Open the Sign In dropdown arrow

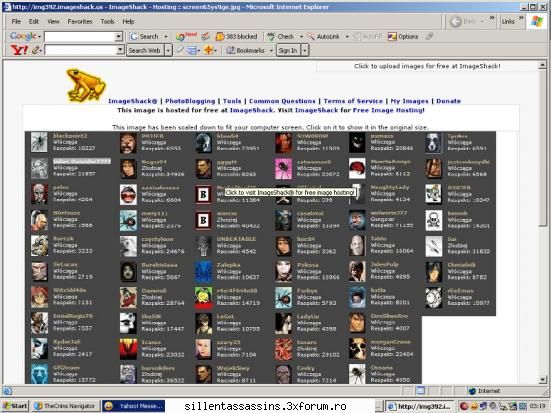(x=305, y=50)
